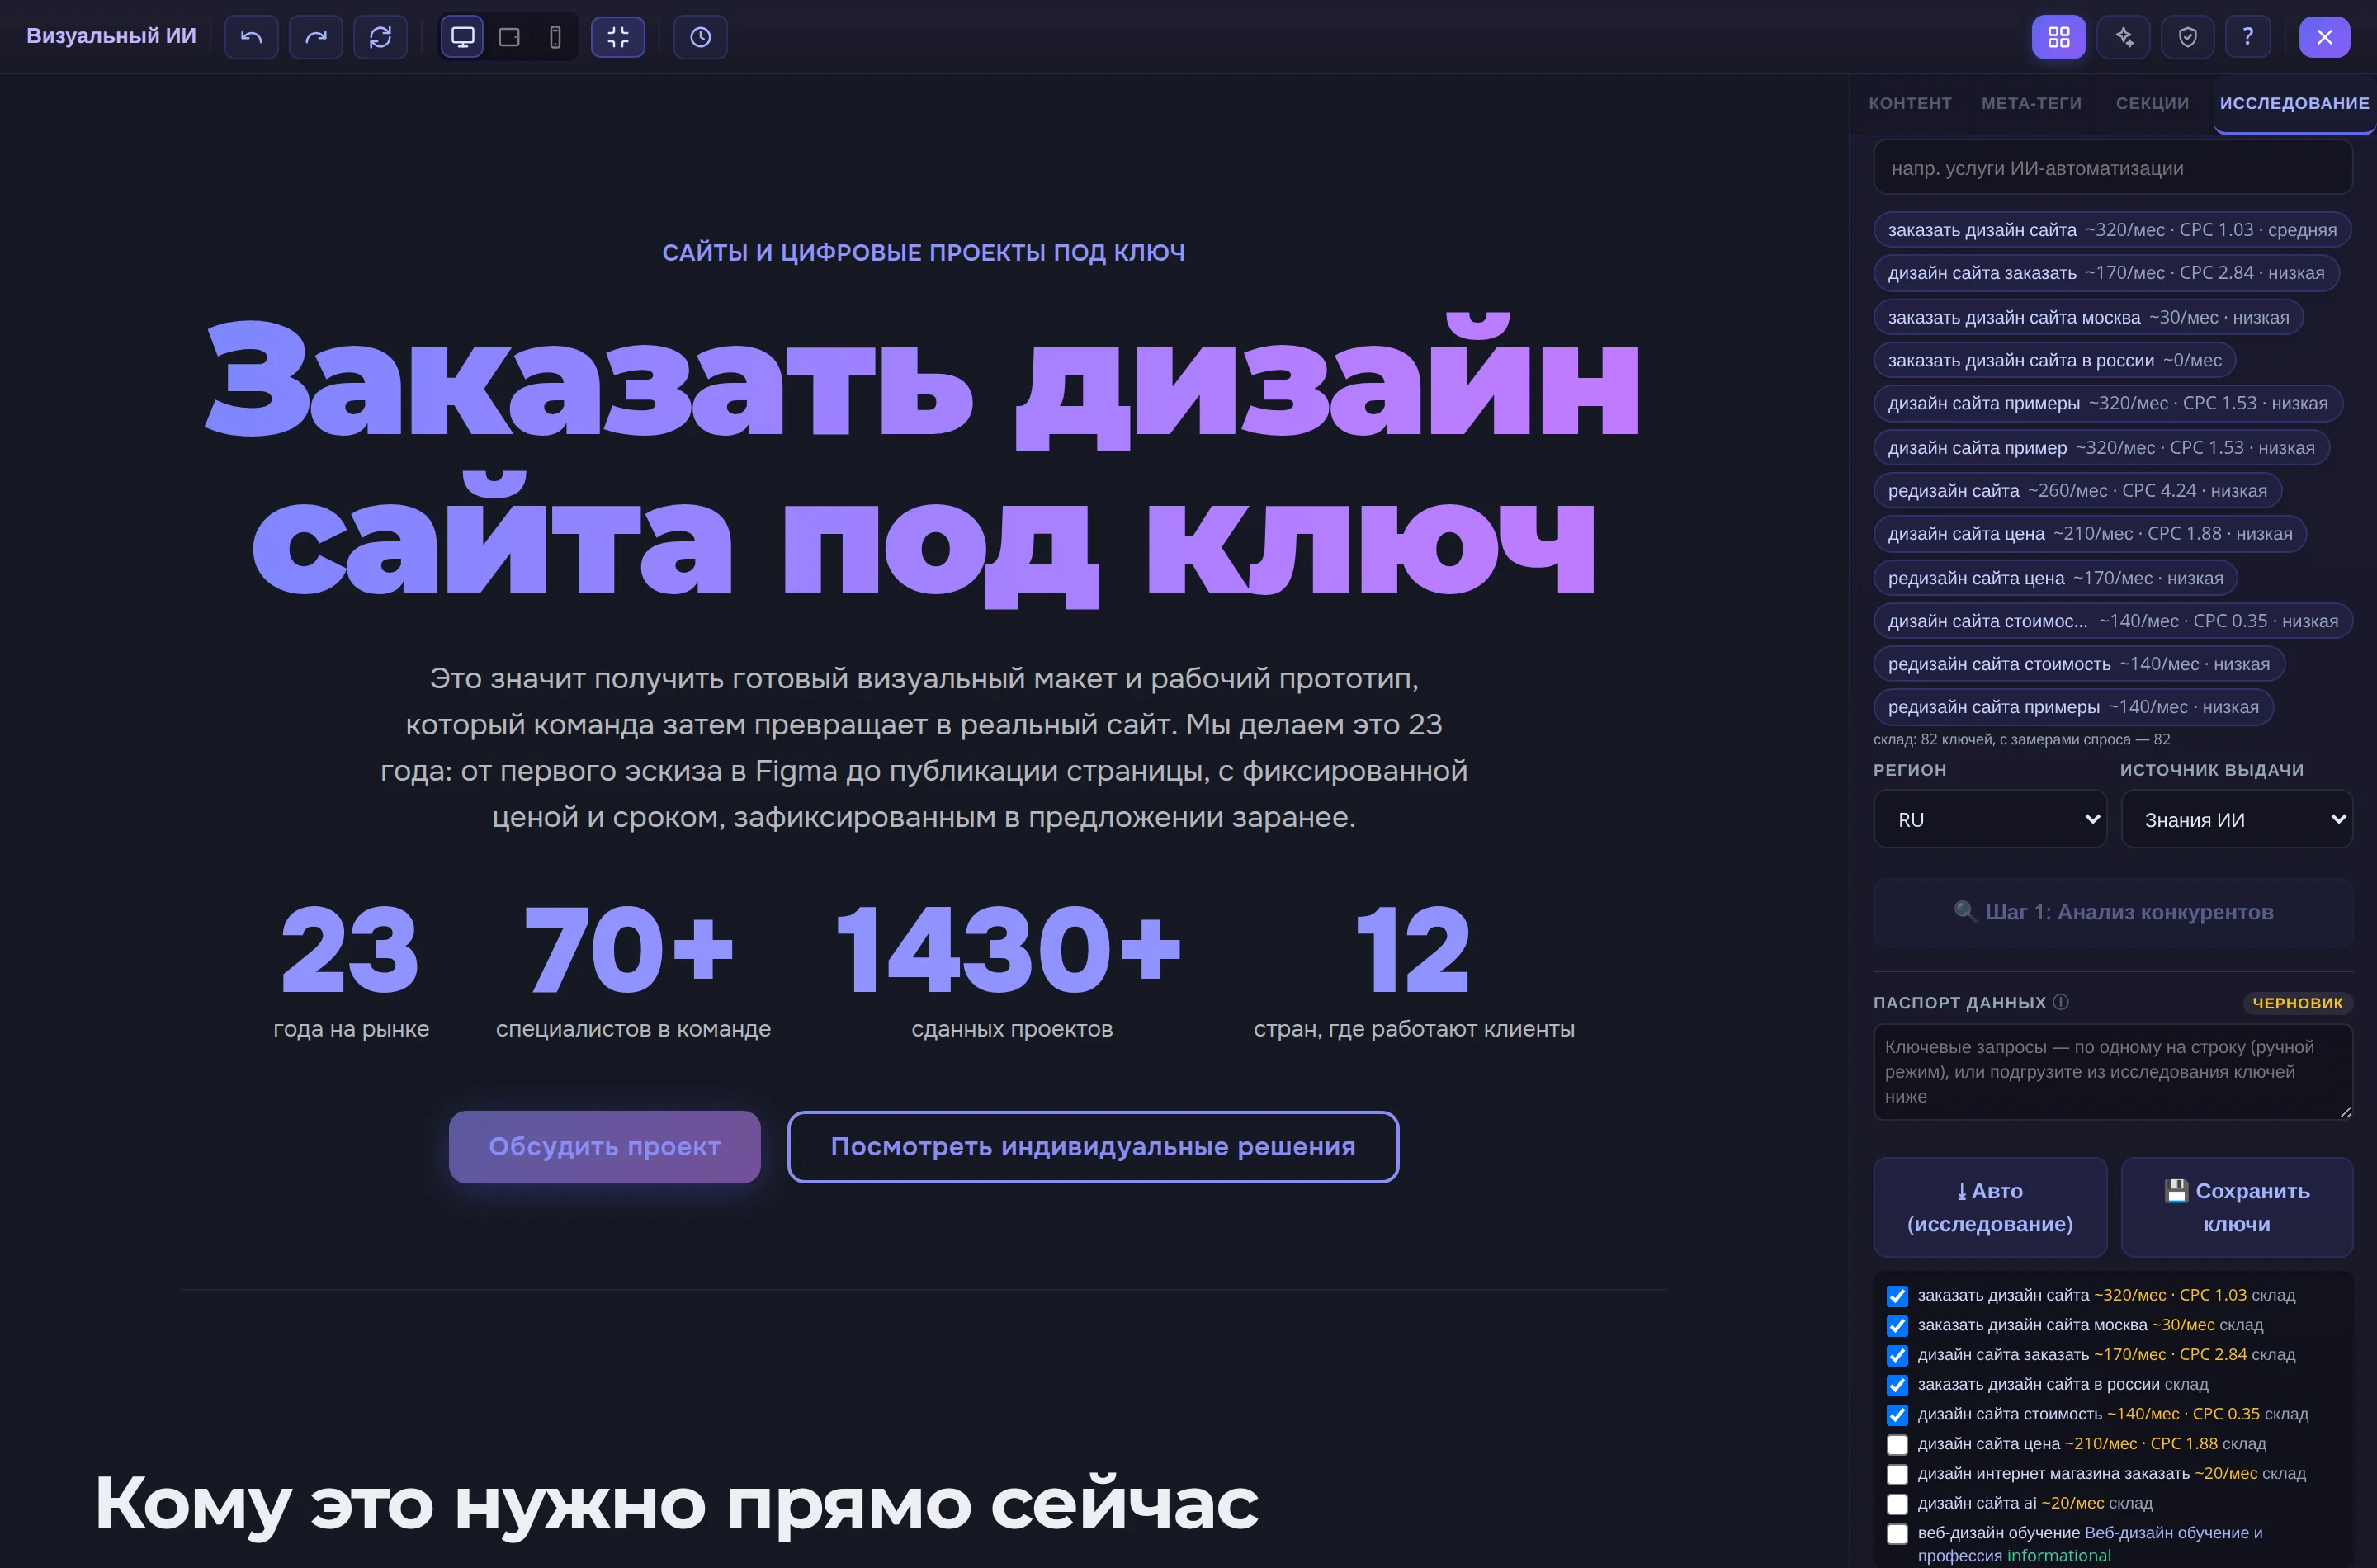Select 'дизайн сайта примеры' keyword chip

2107,404
